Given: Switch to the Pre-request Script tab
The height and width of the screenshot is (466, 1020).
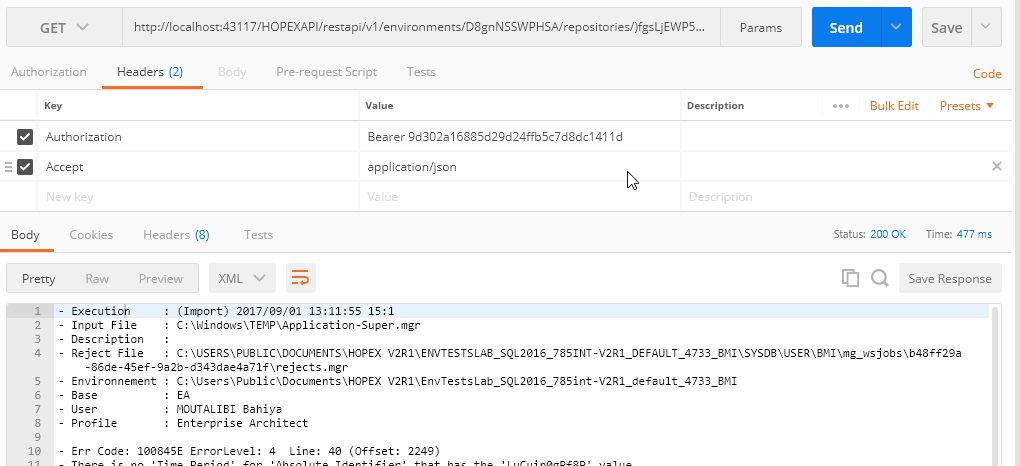Looking at the screenshot, I should pyautogui.click(x=326, y=72).
